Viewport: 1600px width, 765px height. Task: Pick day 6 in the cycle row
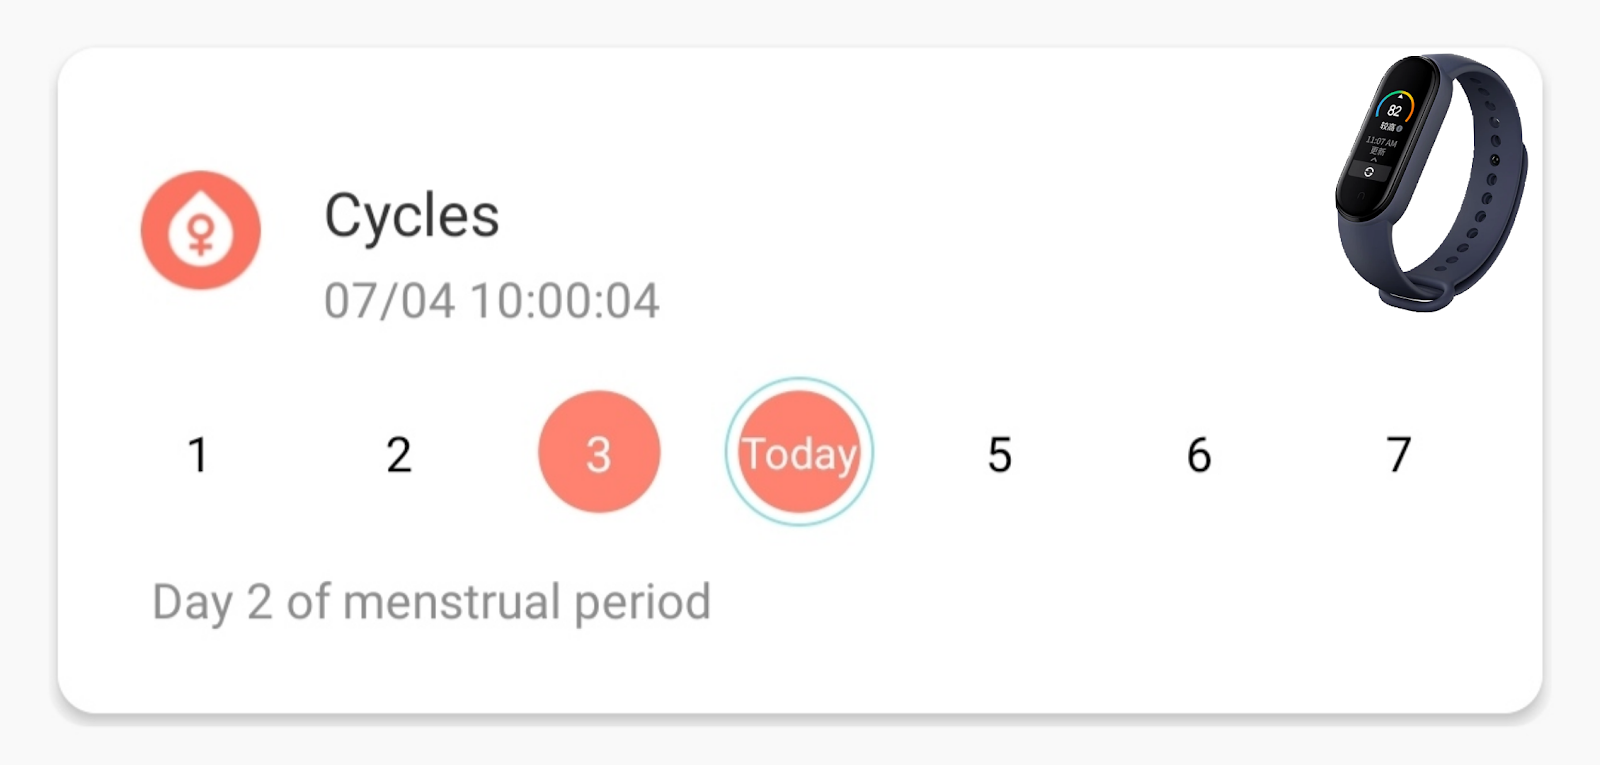1199,455
